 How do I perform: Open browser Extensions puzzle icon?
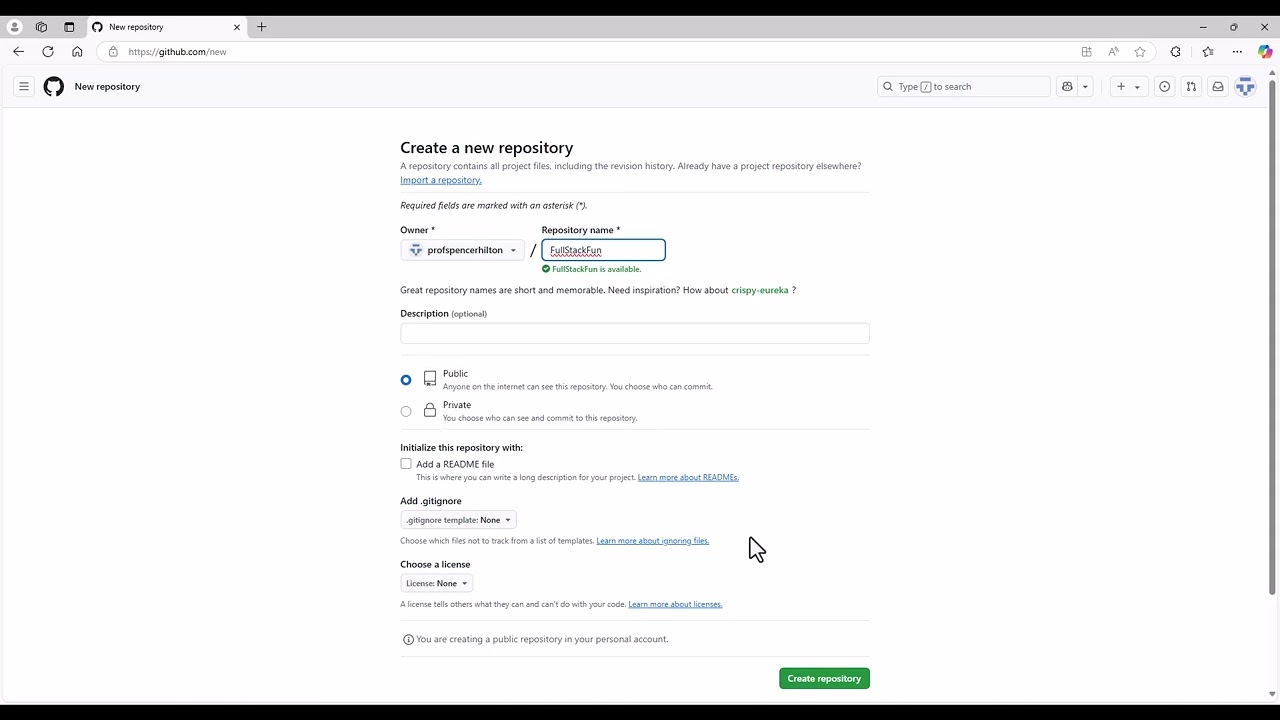pyautogui.click(x=1175, y=52)
